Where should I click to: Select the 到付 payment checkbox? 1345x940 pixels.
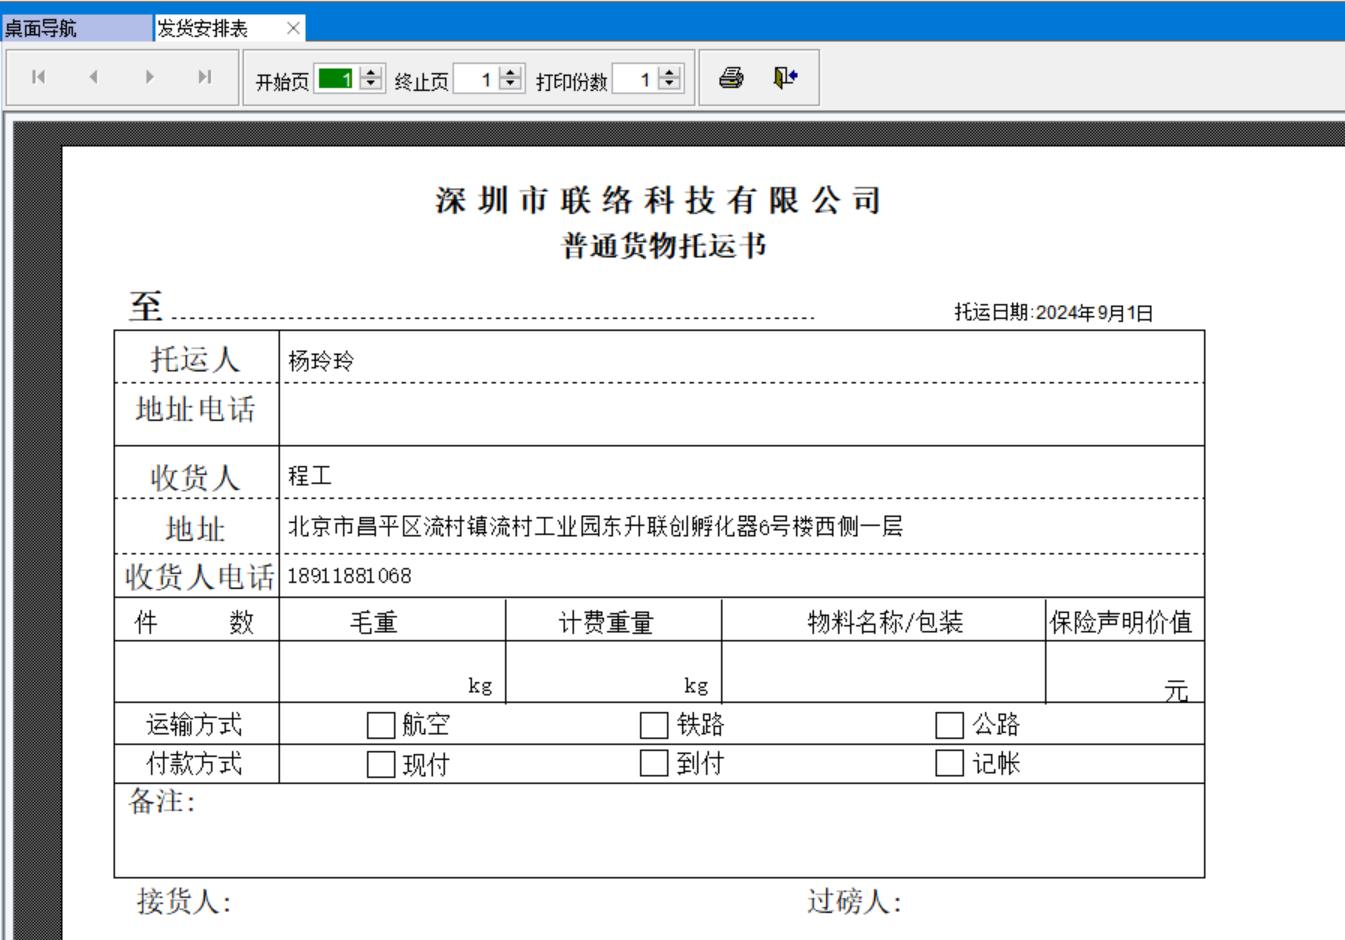pyautogui.click(x=654, y=764)
